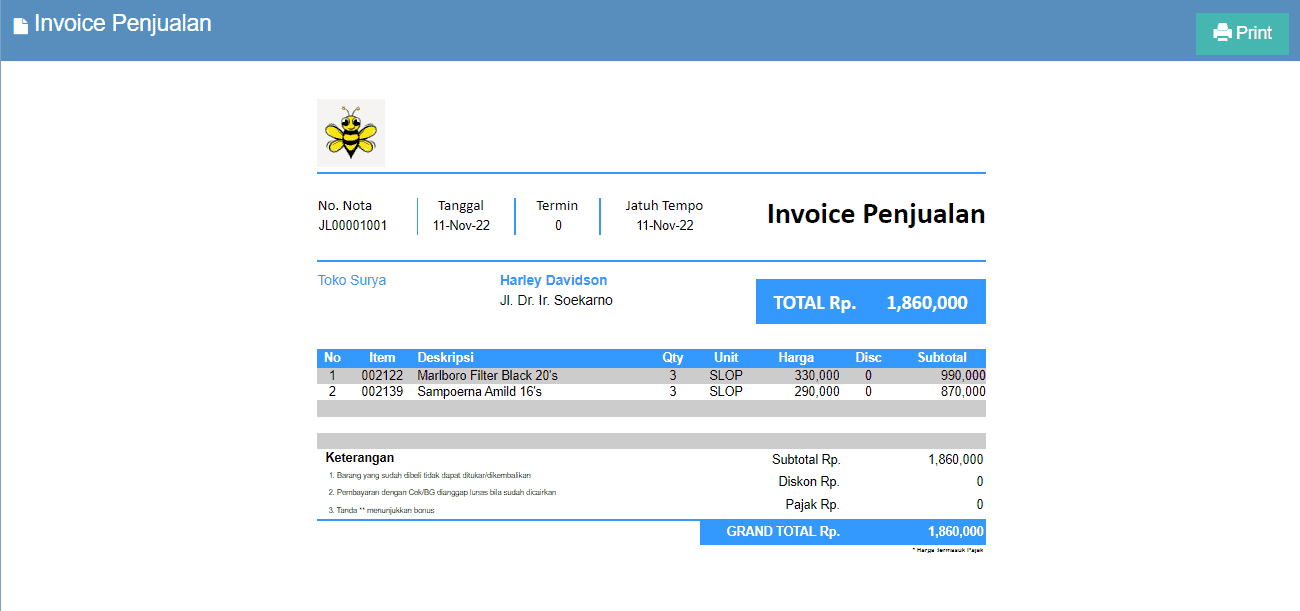The image size is (1300, 611).
Task: Click item code 002122
Action: (382, 376)
